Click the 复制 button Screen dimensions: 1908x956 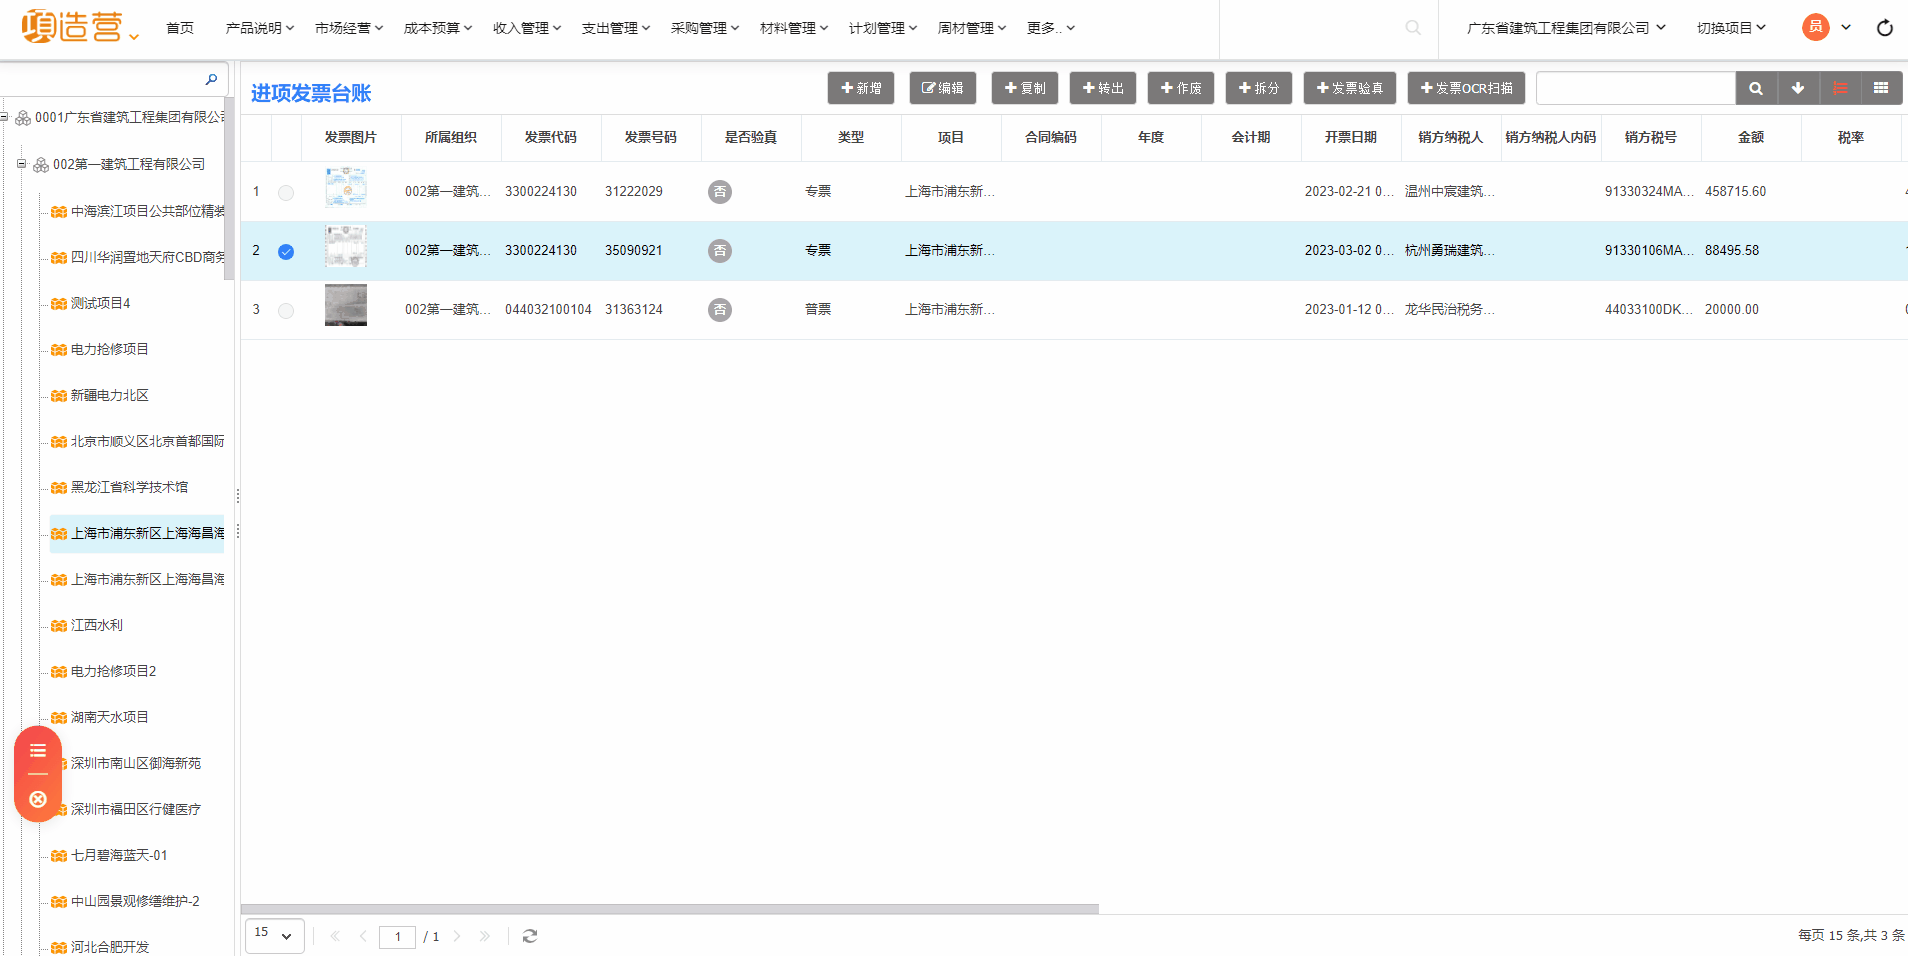1025,88
